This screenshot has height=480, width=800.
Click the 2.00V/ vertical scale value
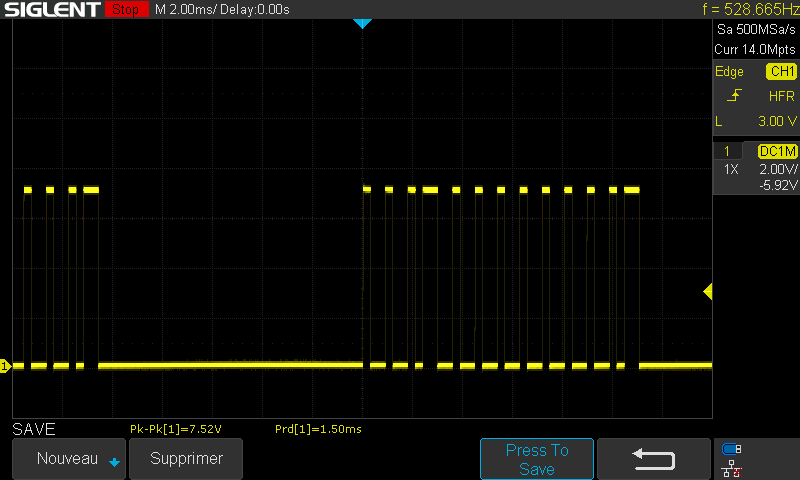pyautogui.click(x=778, y=169)
